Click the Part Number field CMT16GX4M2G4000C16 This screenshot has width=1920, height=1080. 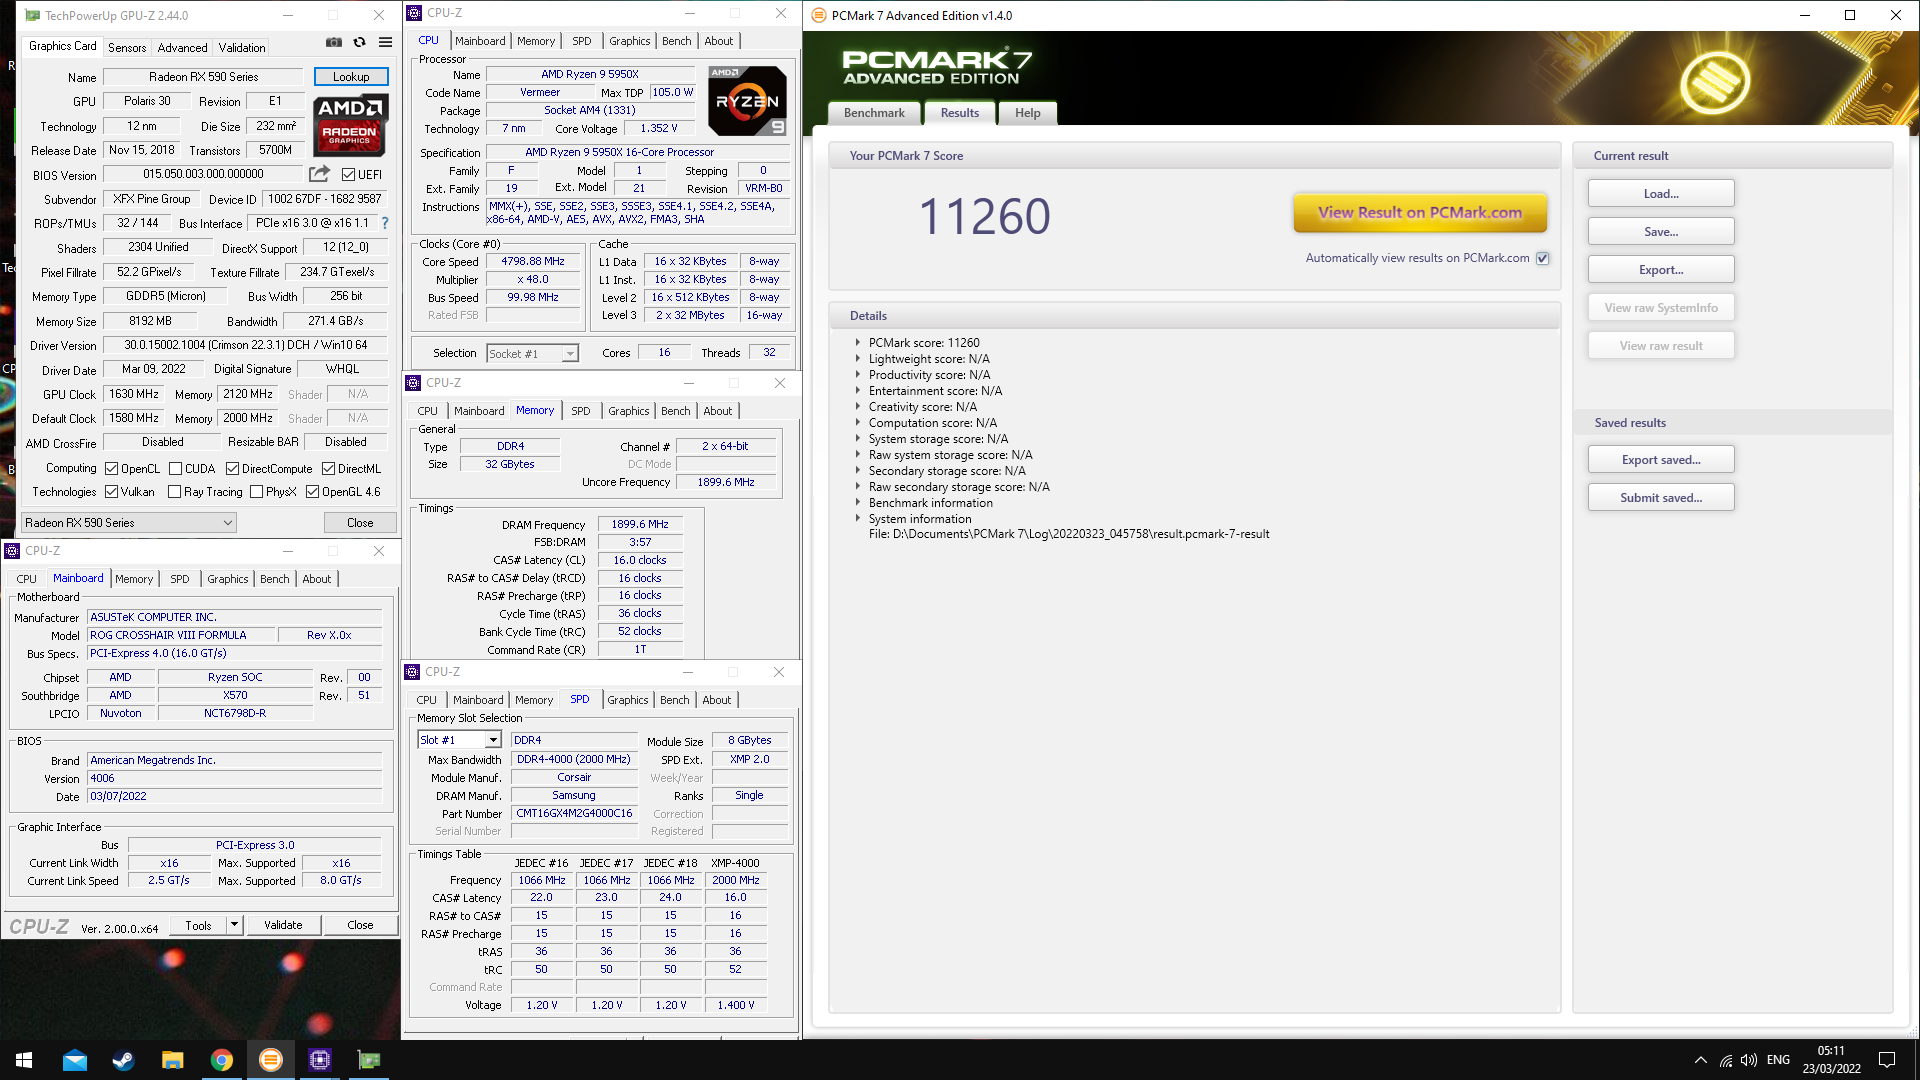click(x=574, y=814)
